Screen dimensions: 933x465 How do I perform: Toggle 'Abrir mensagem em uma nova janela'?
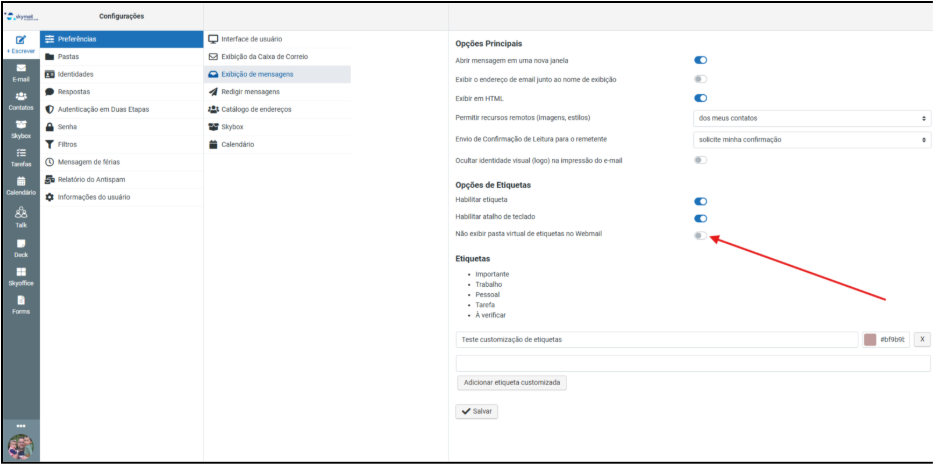tap(700, 61)
